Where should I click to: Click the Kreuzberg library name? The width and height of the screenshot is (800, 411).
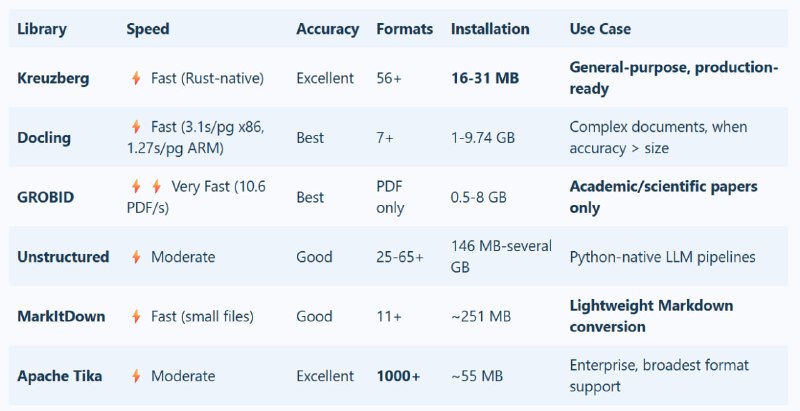point(53,78)
